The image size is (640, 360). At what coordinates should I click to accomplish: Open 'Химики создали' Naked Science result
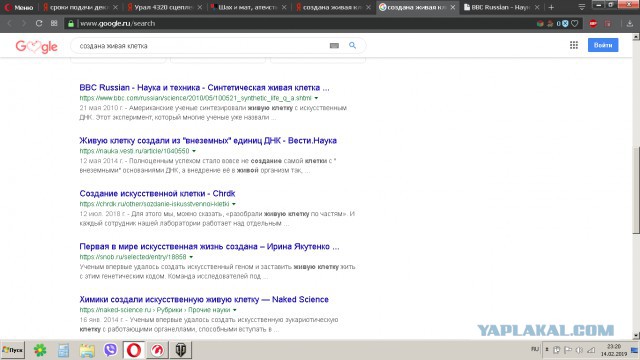coord(204,299)
